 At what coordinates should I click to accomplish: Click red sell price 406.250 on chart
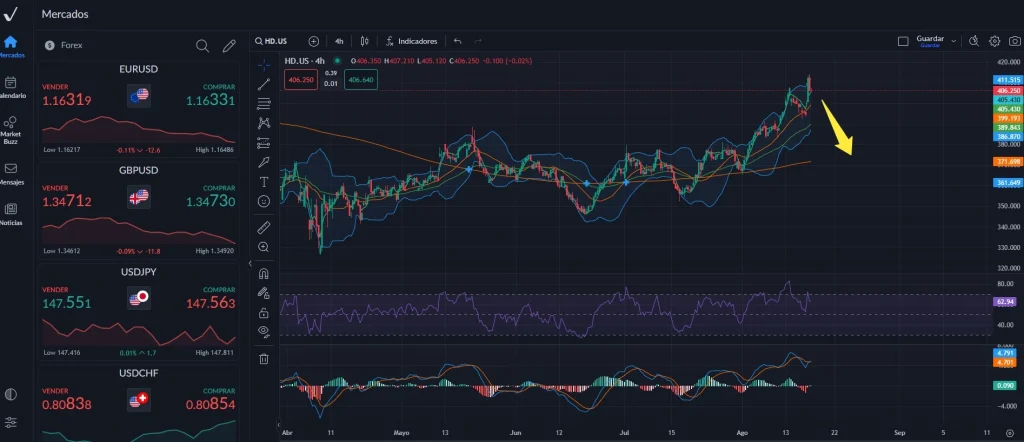coord(300,80)
